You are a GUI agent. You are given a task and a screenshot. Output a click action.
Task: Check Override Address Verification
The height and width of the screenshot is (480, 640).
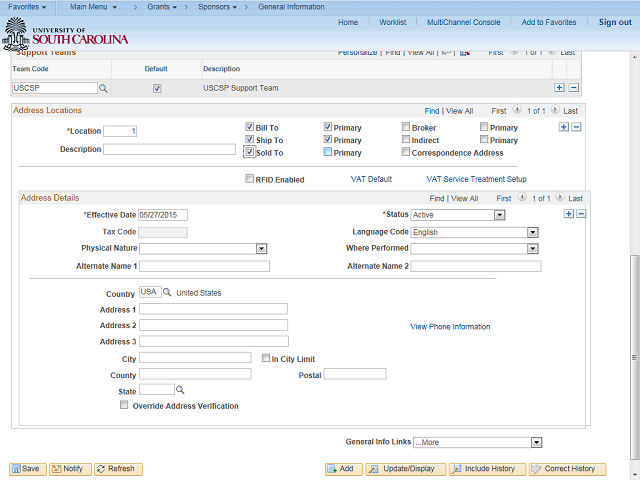124,406
